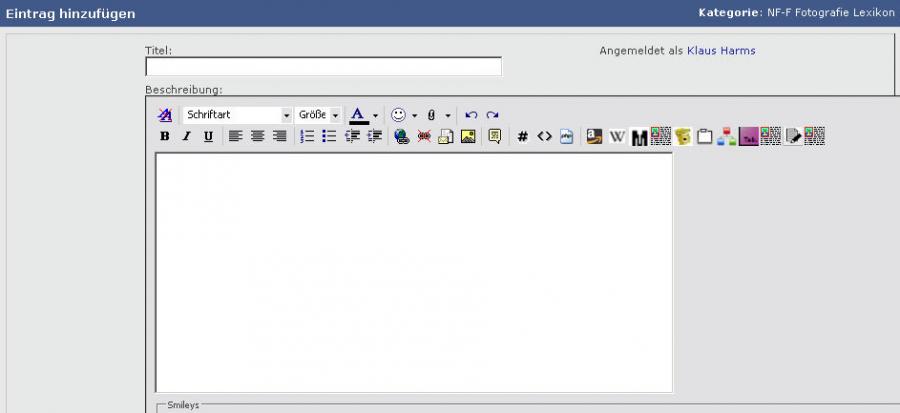Click the paperclip attachment icon

(432, 115)
